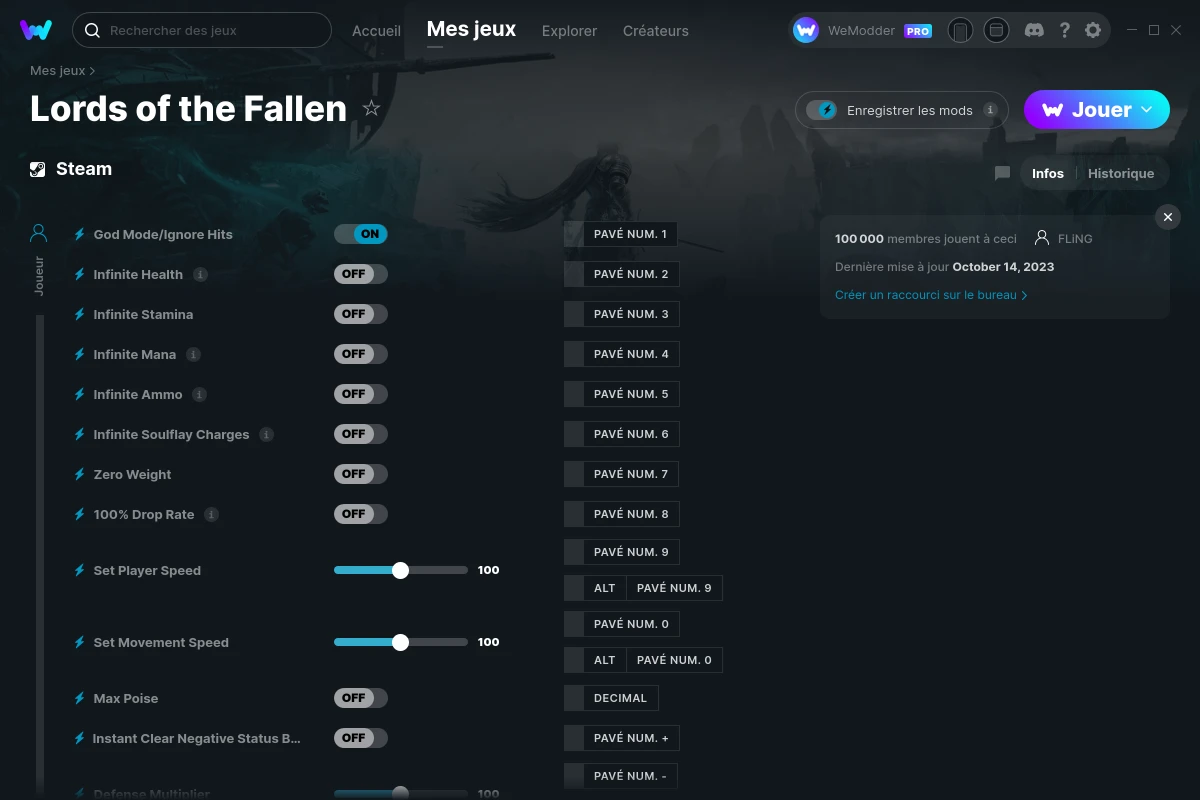Click the Enregistrer les mods info icon

pos(990,110)
